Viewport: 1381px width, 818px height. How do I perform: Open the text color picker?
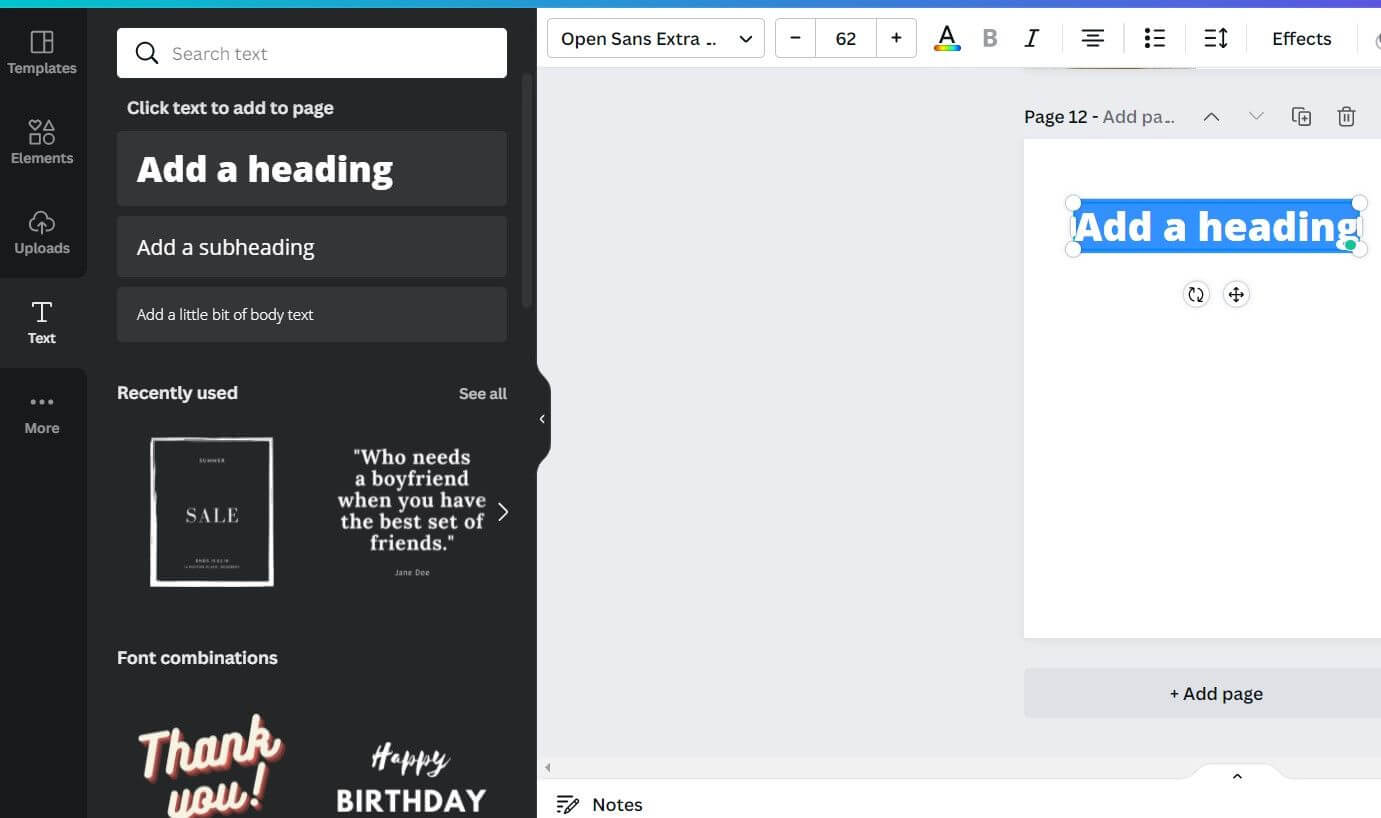click(946, 38)
